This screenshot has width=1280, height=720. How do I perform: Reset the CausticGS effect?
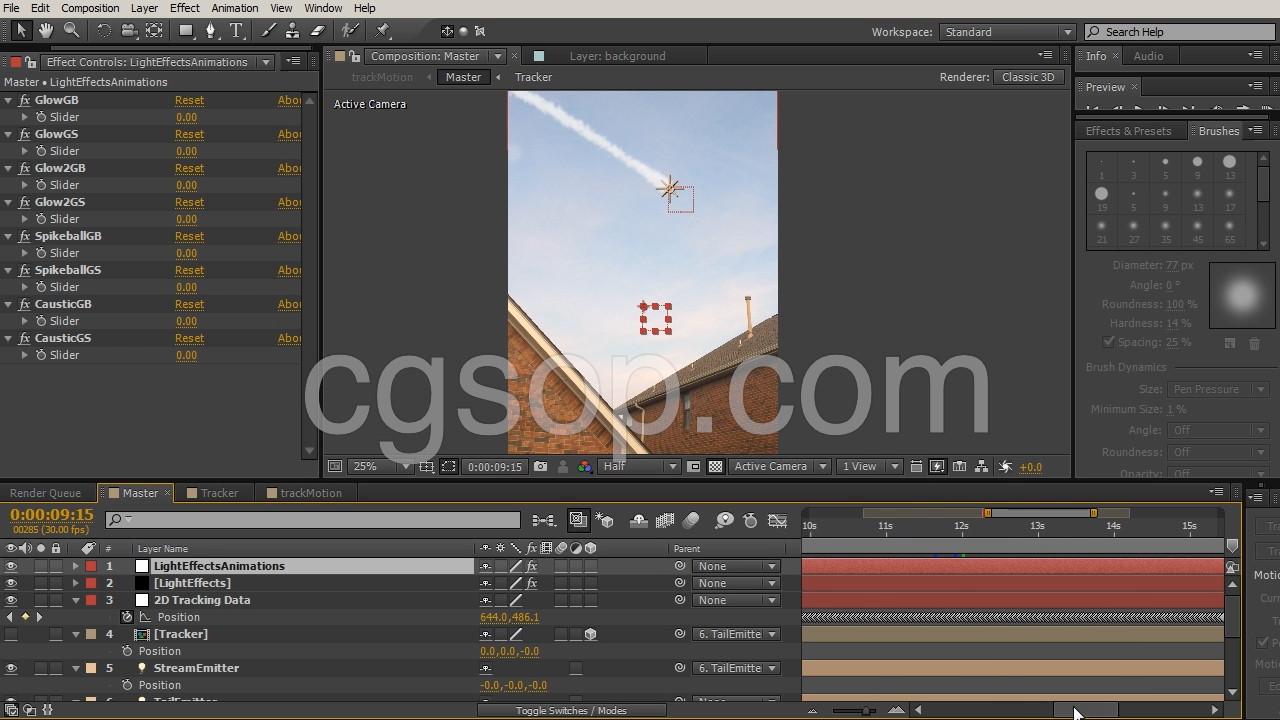pyautogui.click(x=189, y=338)
